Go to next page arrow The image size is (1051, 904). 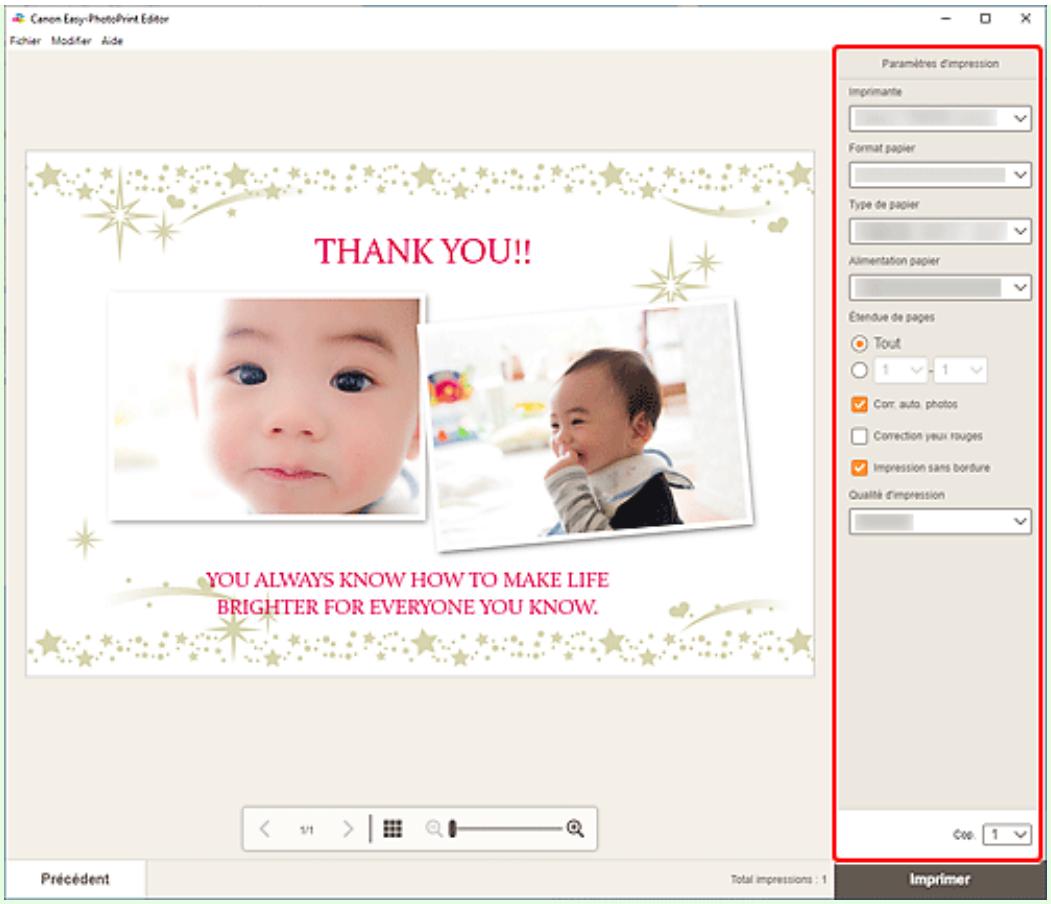click(x=347, y=829)
